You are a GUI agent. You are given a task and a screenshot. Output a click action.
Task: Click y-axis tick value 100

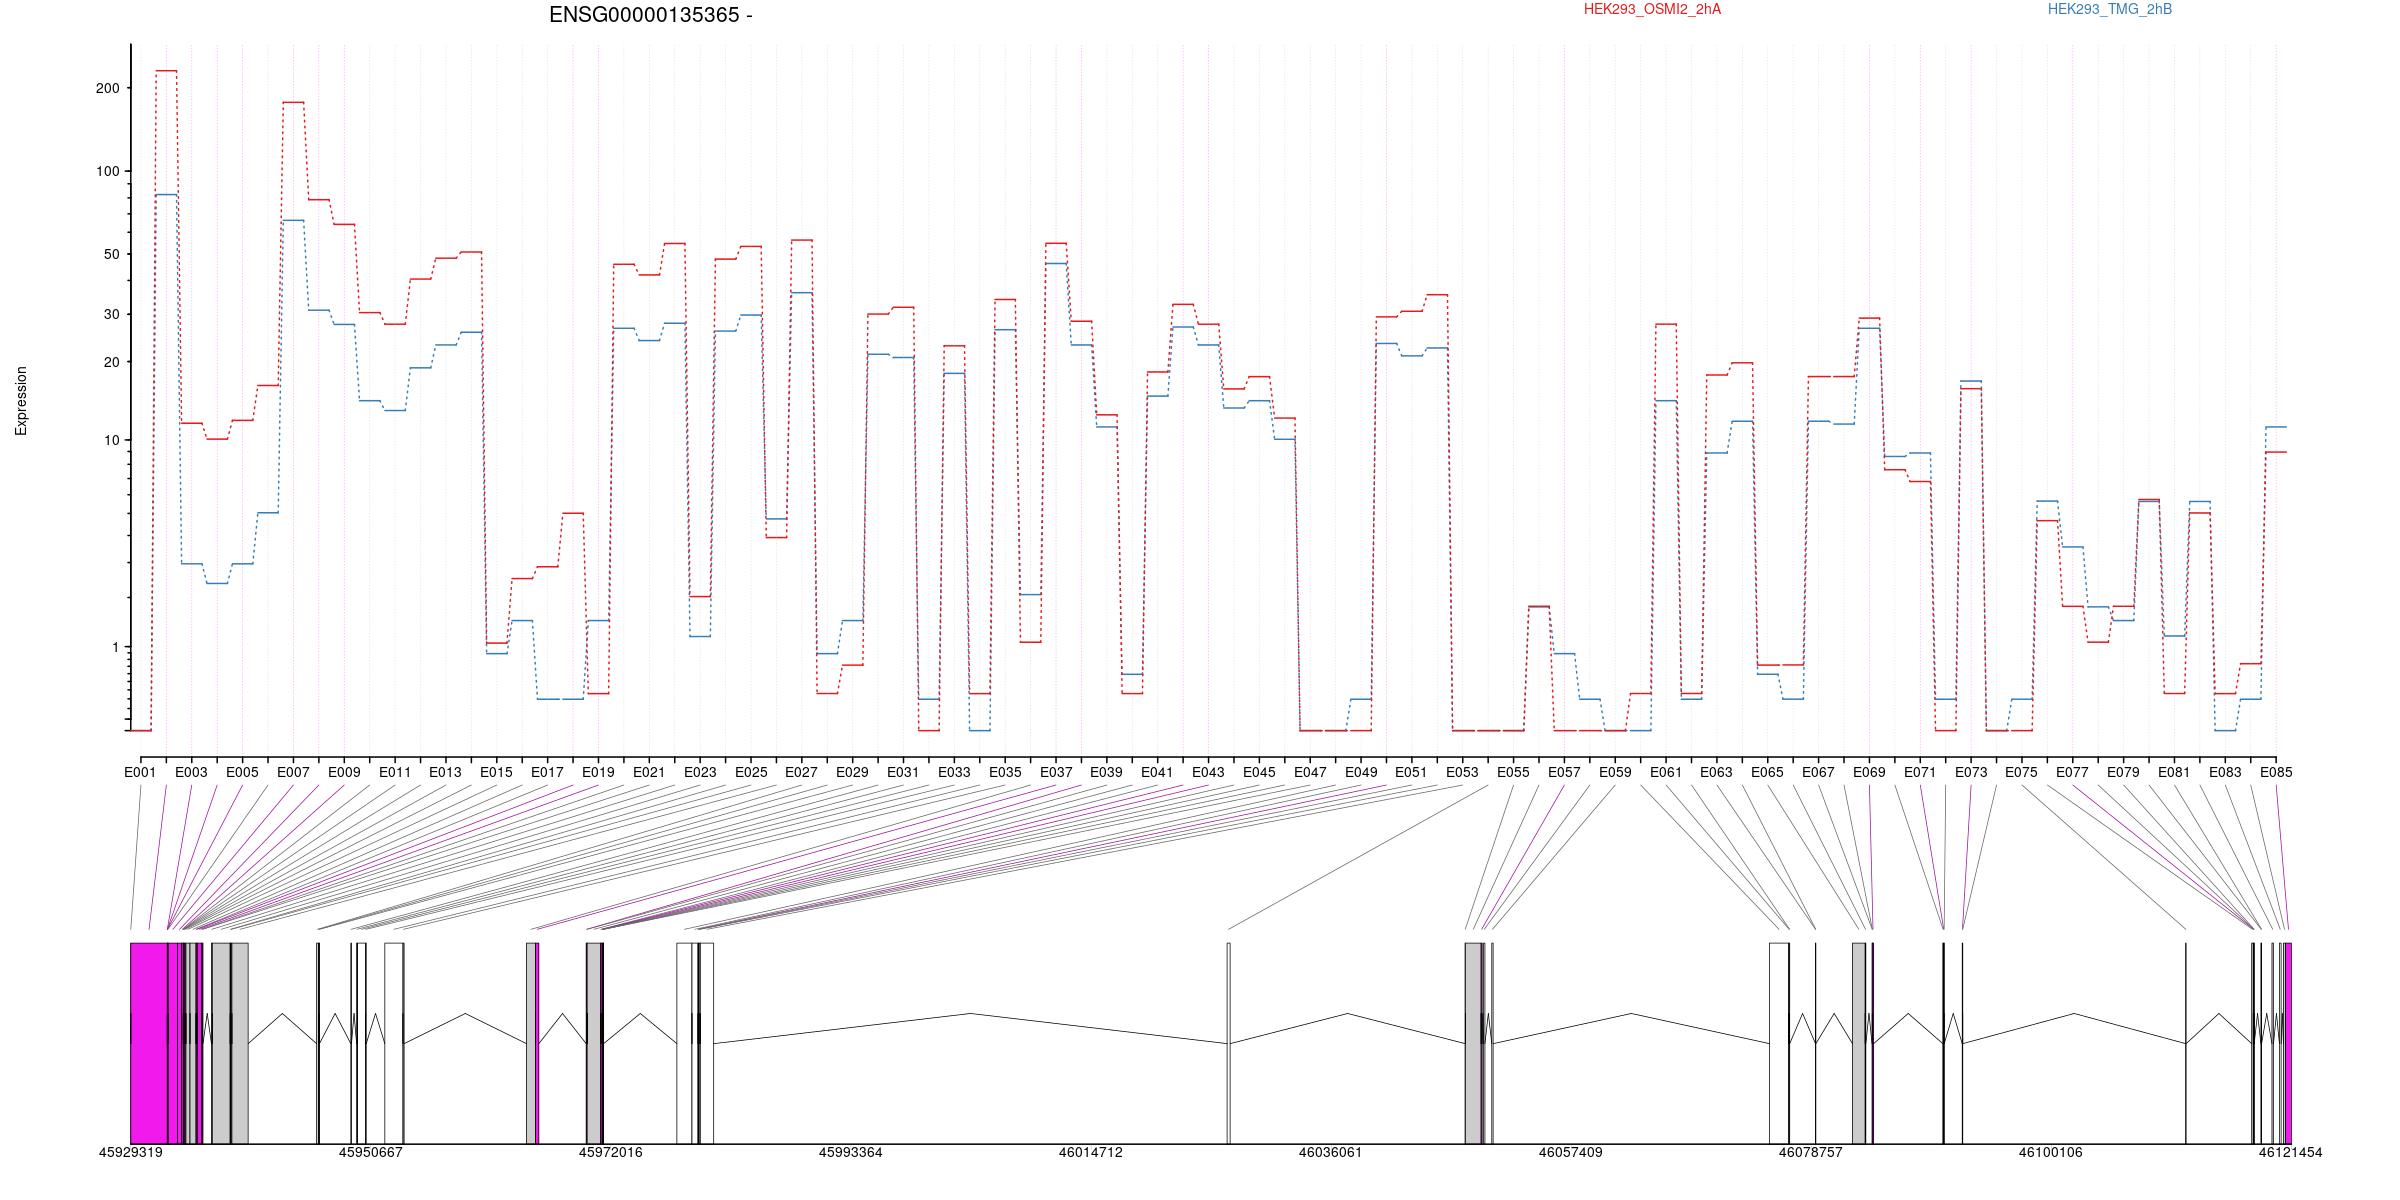pos(107,171)
